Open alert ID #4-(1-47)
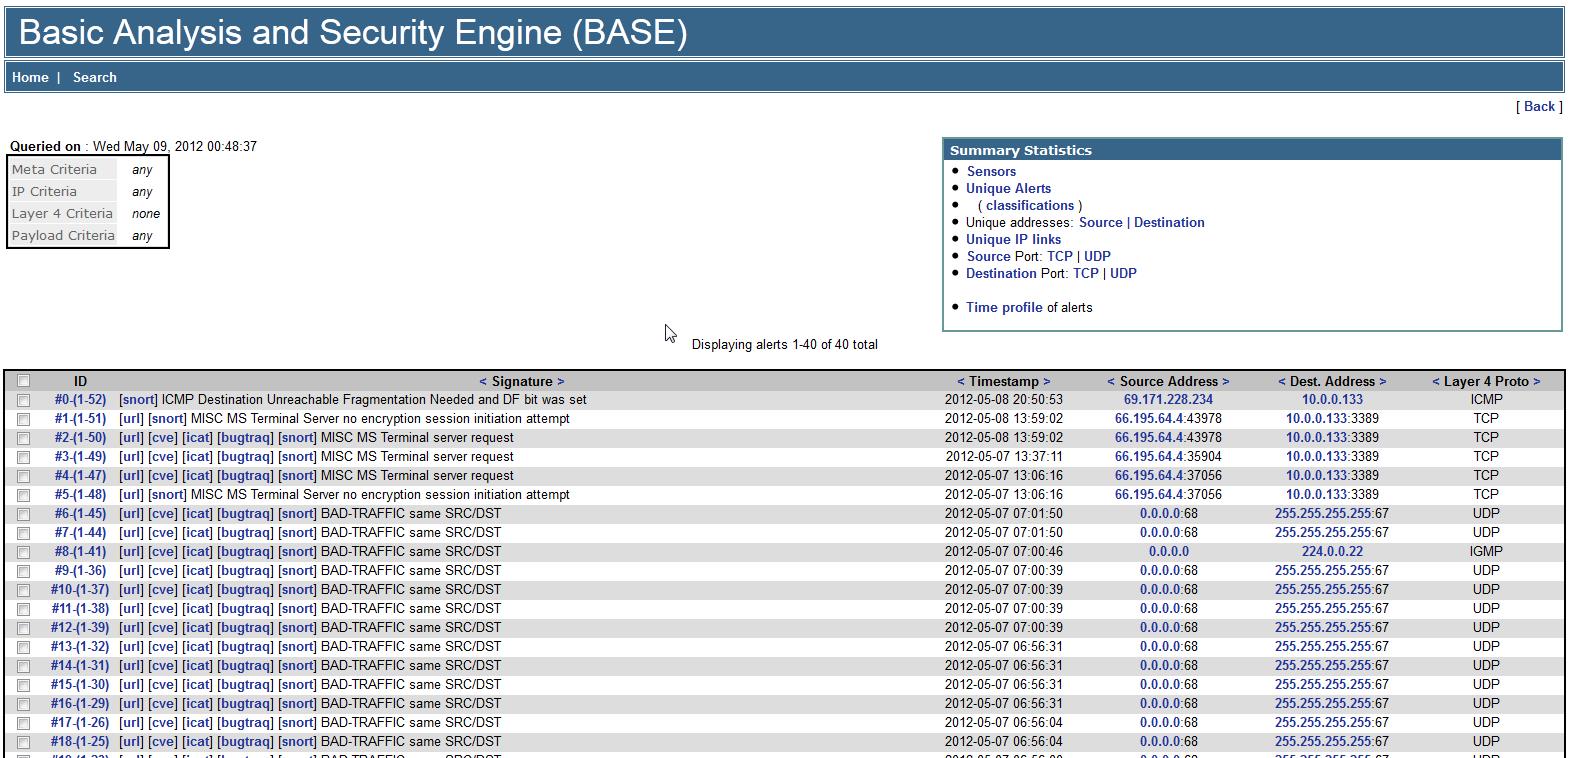Screen dimensions: 1570x758 click(x=80, y=476)
